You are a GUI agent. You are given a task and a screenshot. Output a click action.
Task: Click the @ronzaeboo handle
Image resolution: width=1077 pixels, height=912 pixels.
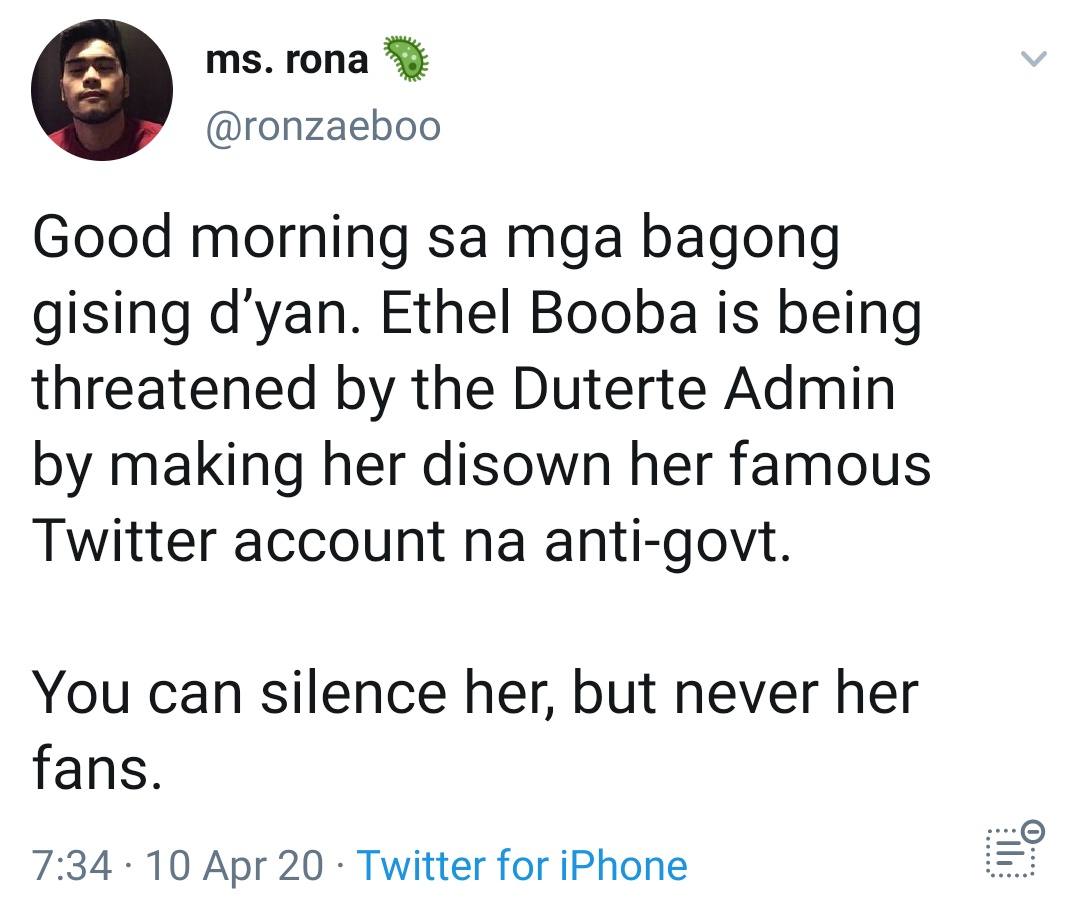click(x=322, y=127)
